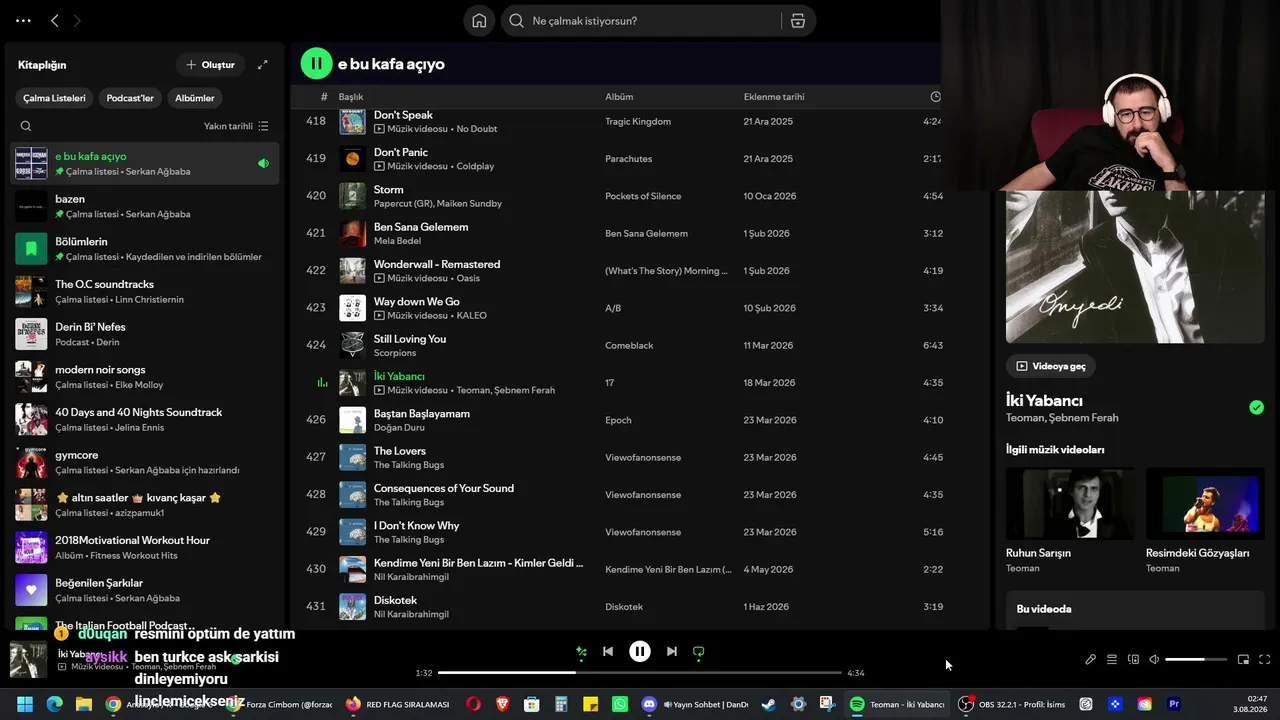Mute the volume with the speaker icon

click(1154, 660)
